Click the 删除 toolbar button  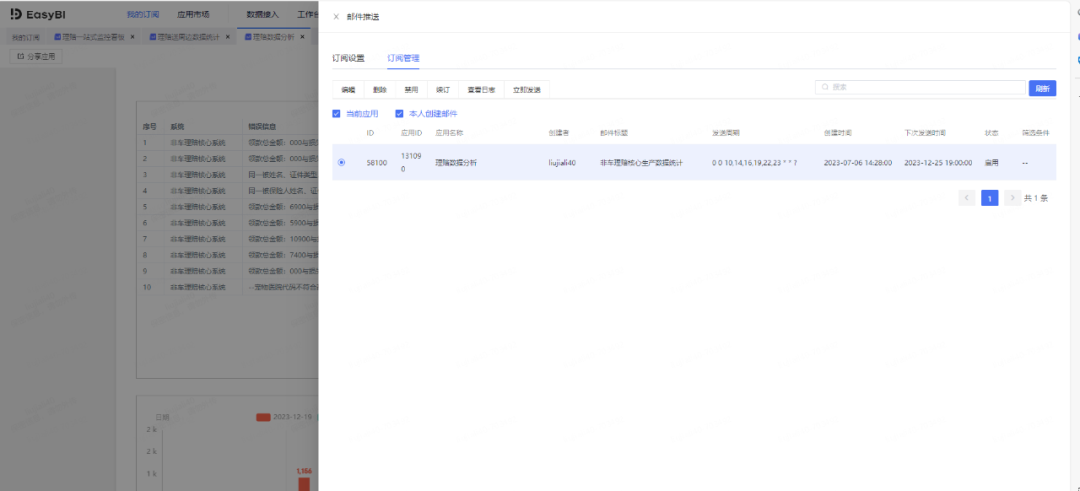[x=380, y=90]
